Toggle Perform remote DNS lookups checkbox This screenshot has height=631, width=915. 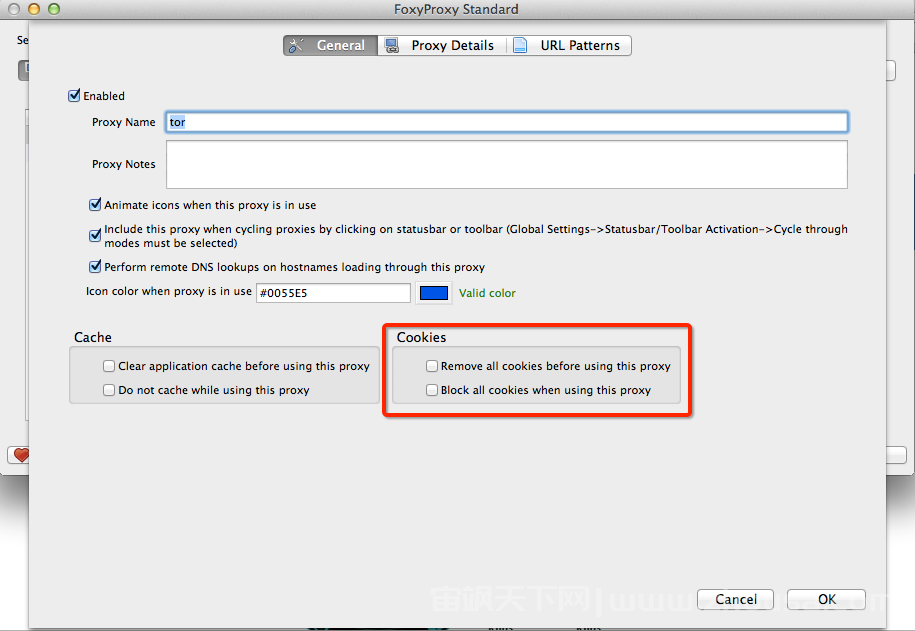[x=95, y=267]
